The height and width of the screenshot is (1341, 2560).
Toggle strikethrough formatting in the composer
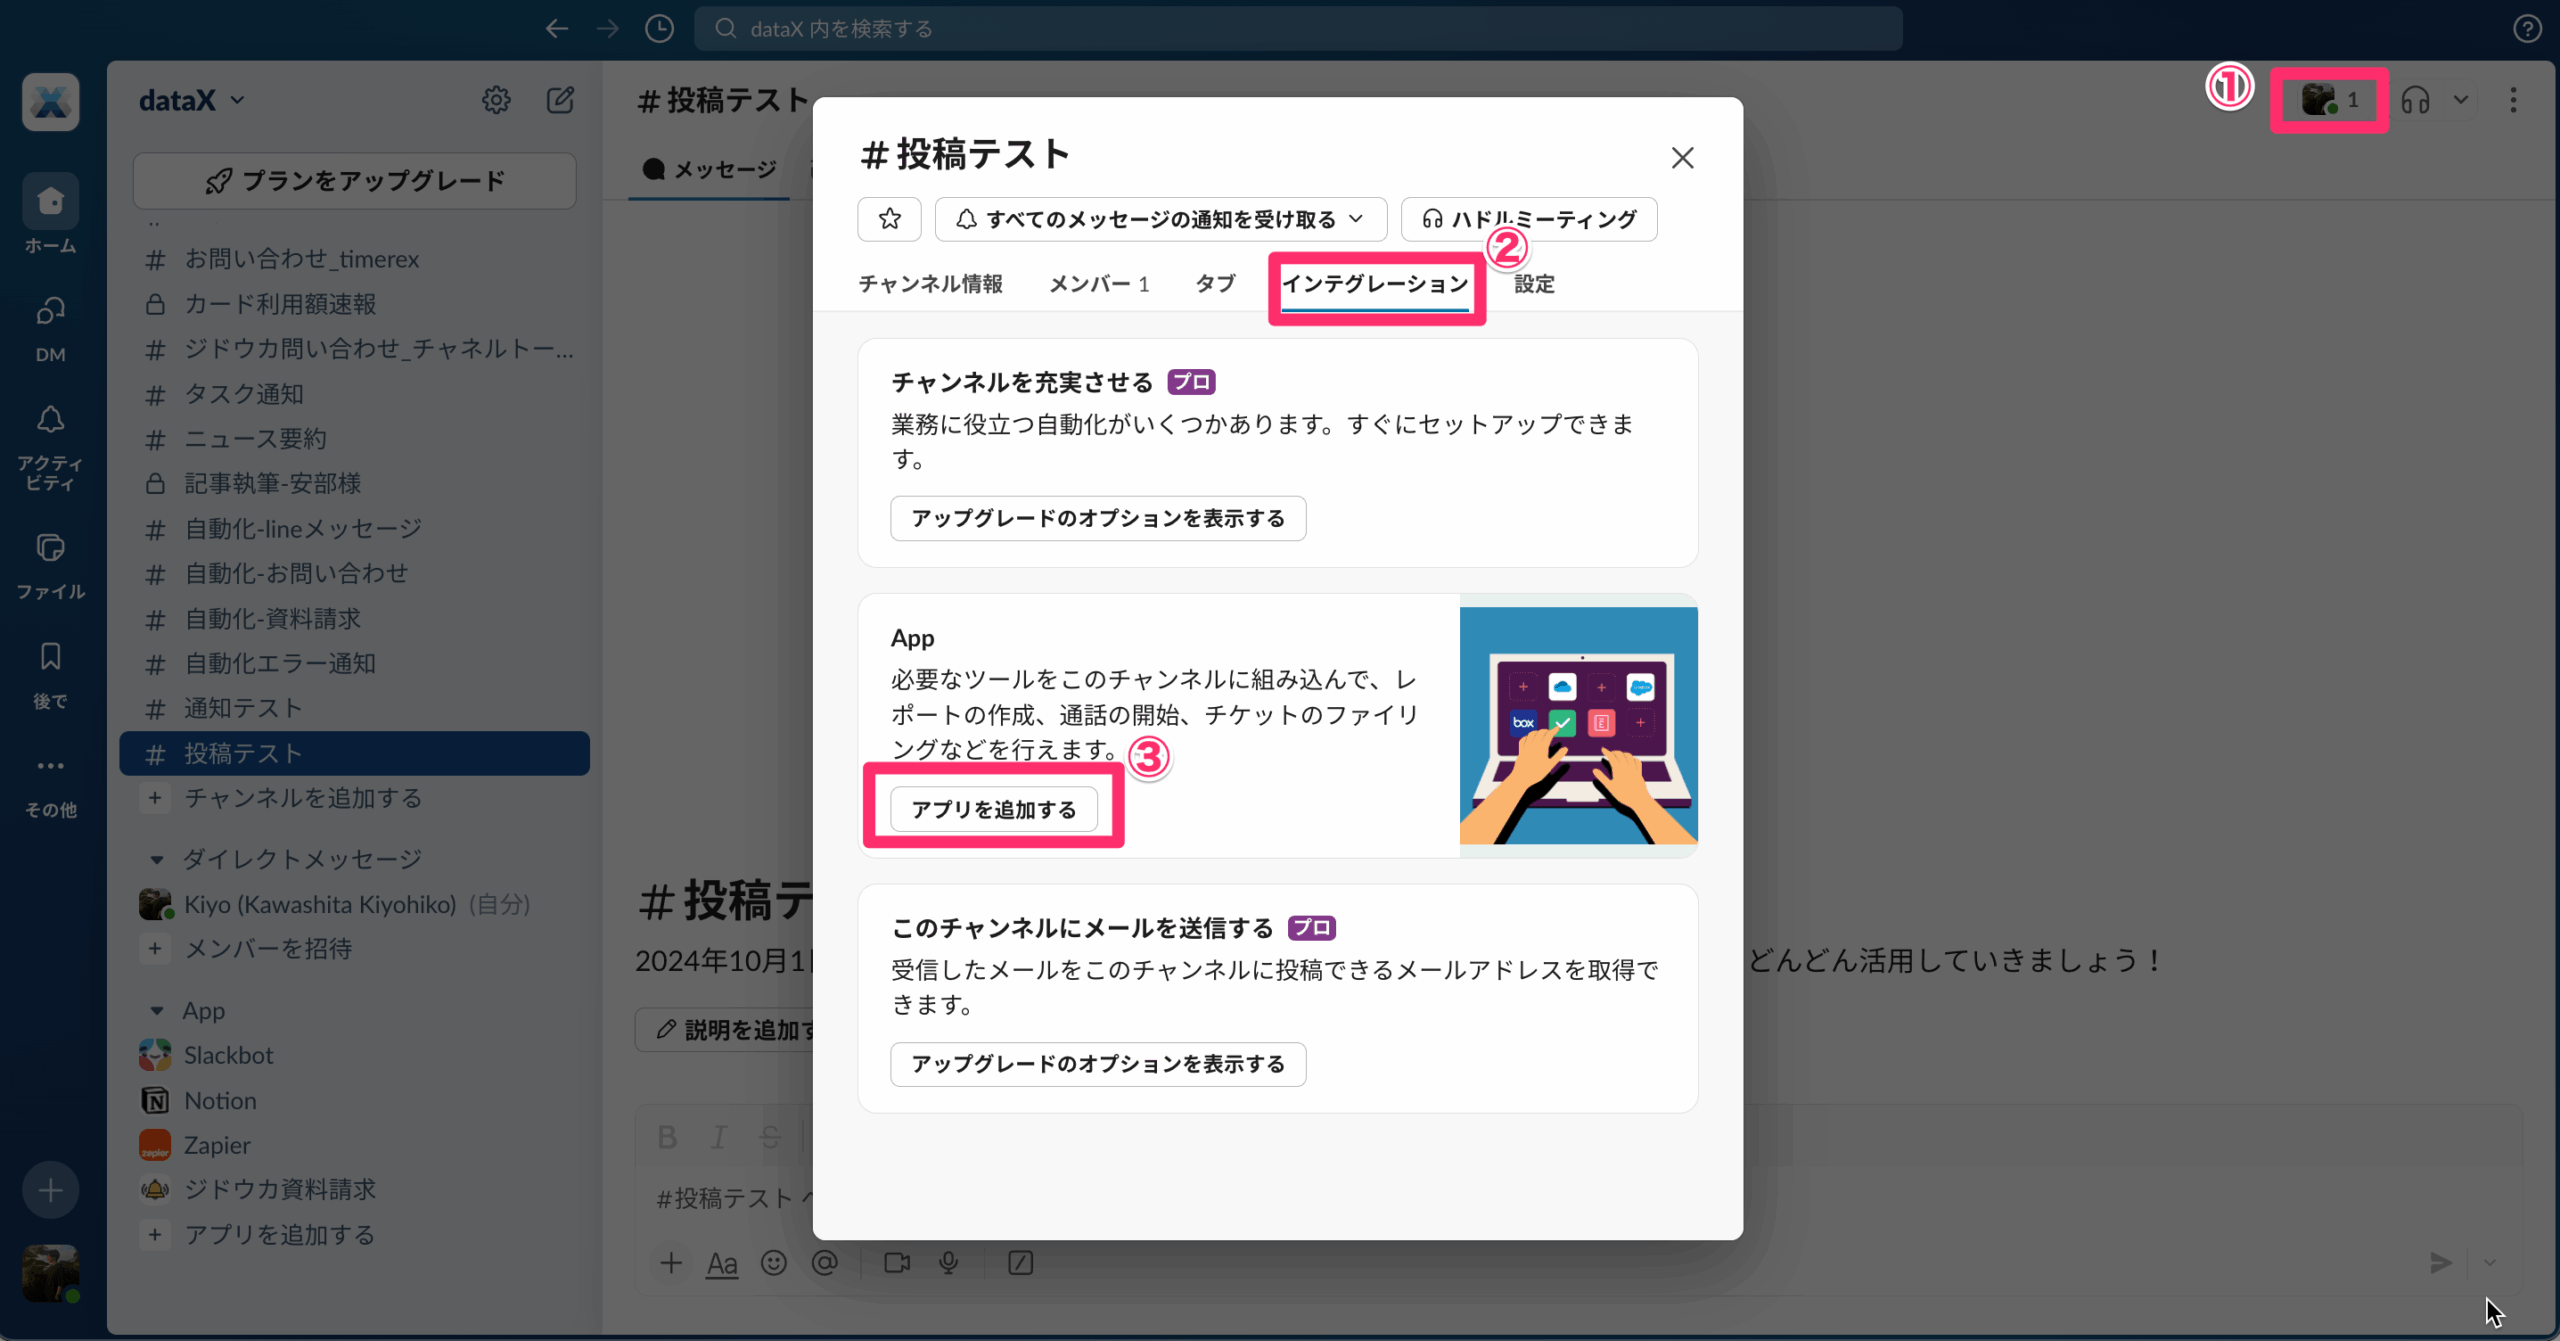(770, 1137)
